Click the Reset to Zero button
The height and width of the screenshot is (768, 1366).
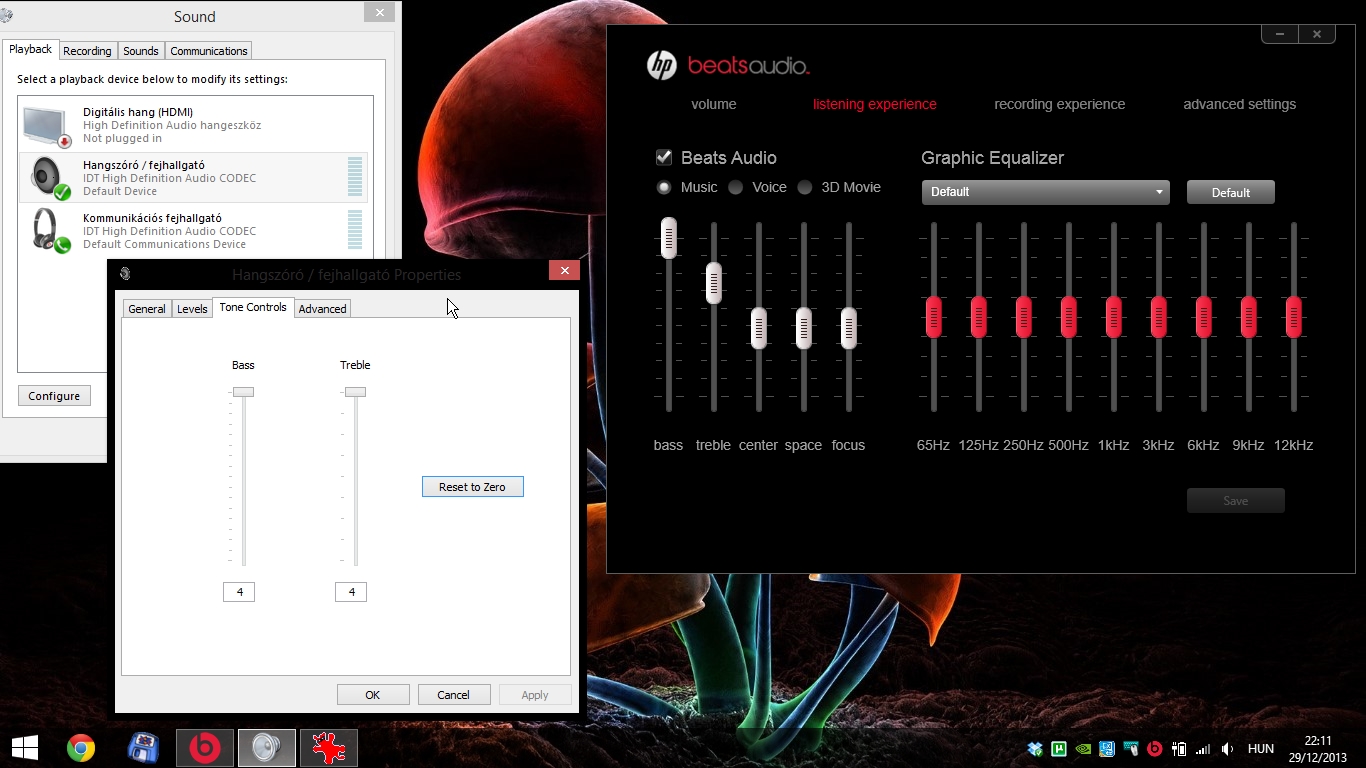pyautogui.click(x=472, y=487)
